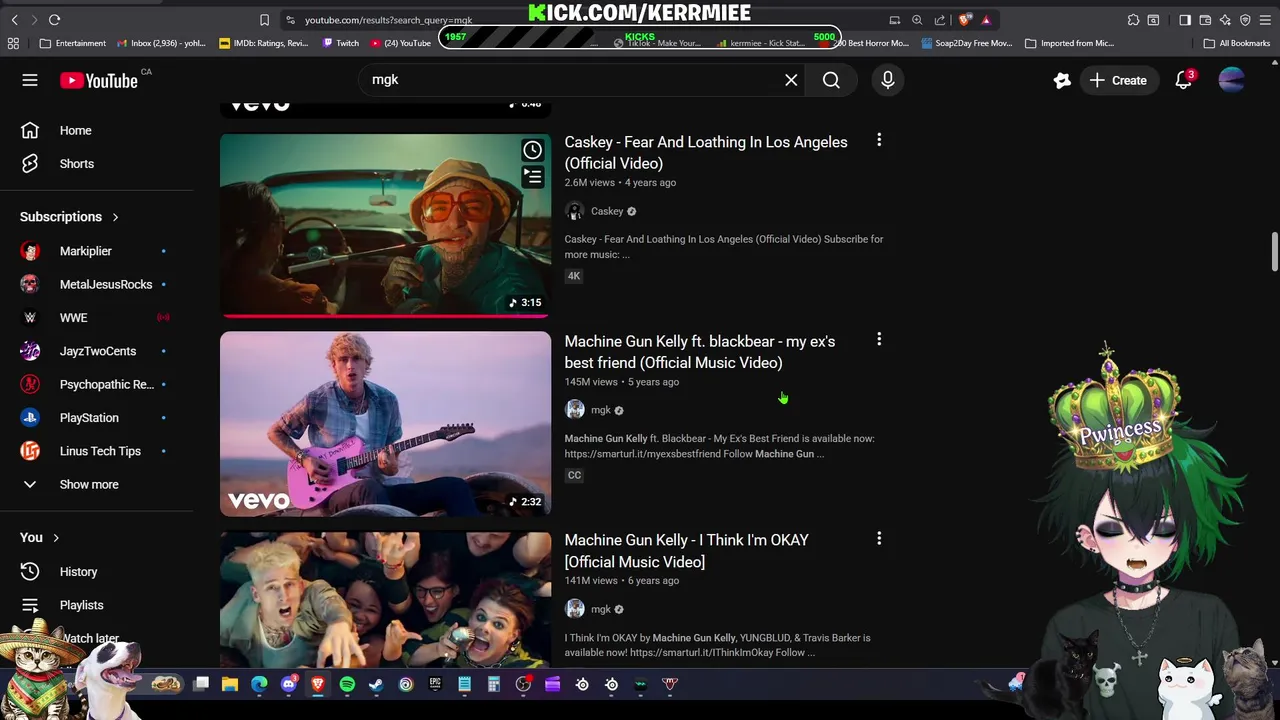
Task: Click the browser forward arrow
Action: 34,20
